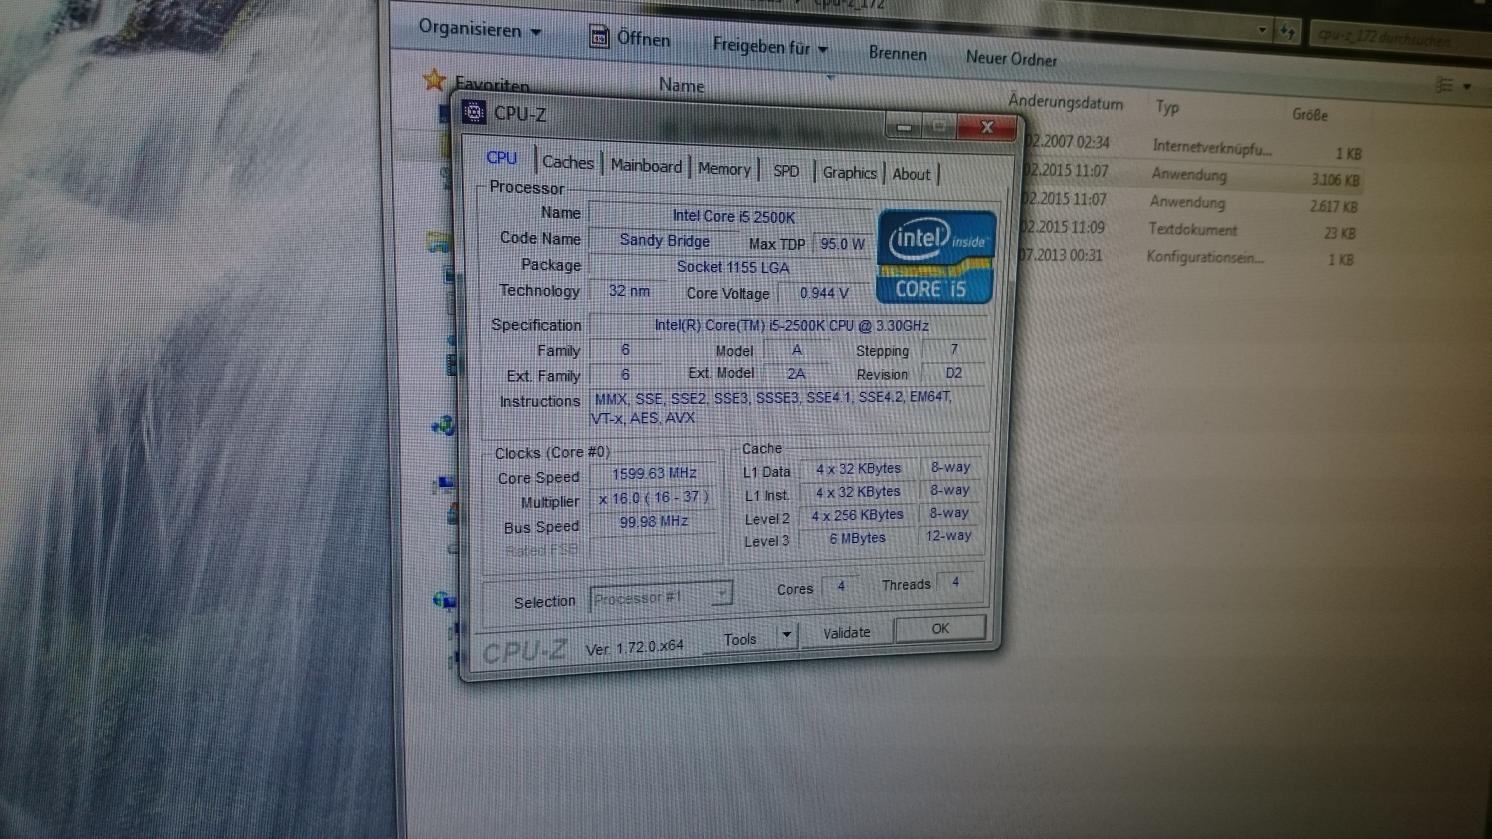This screenshot has width=1492, height=839.
Task: Click the CPU-Z title bar icon
Action: pos(474,112)
